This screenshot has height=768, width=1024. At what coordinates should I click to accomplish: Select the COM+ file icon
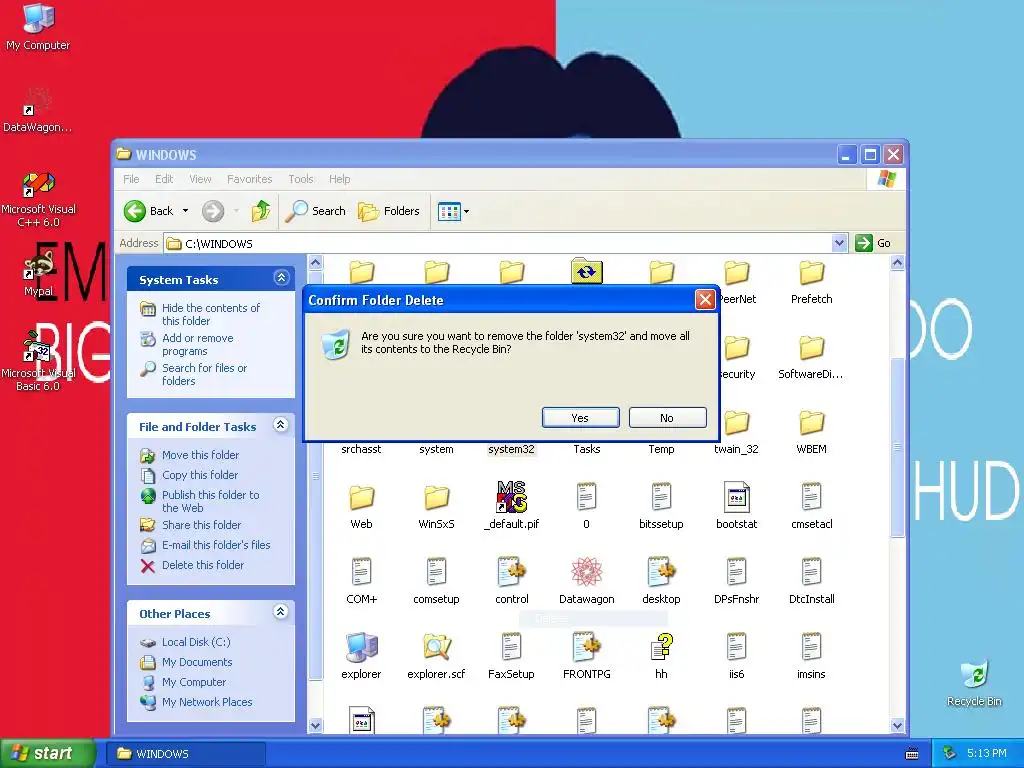(x=361, y=572)
